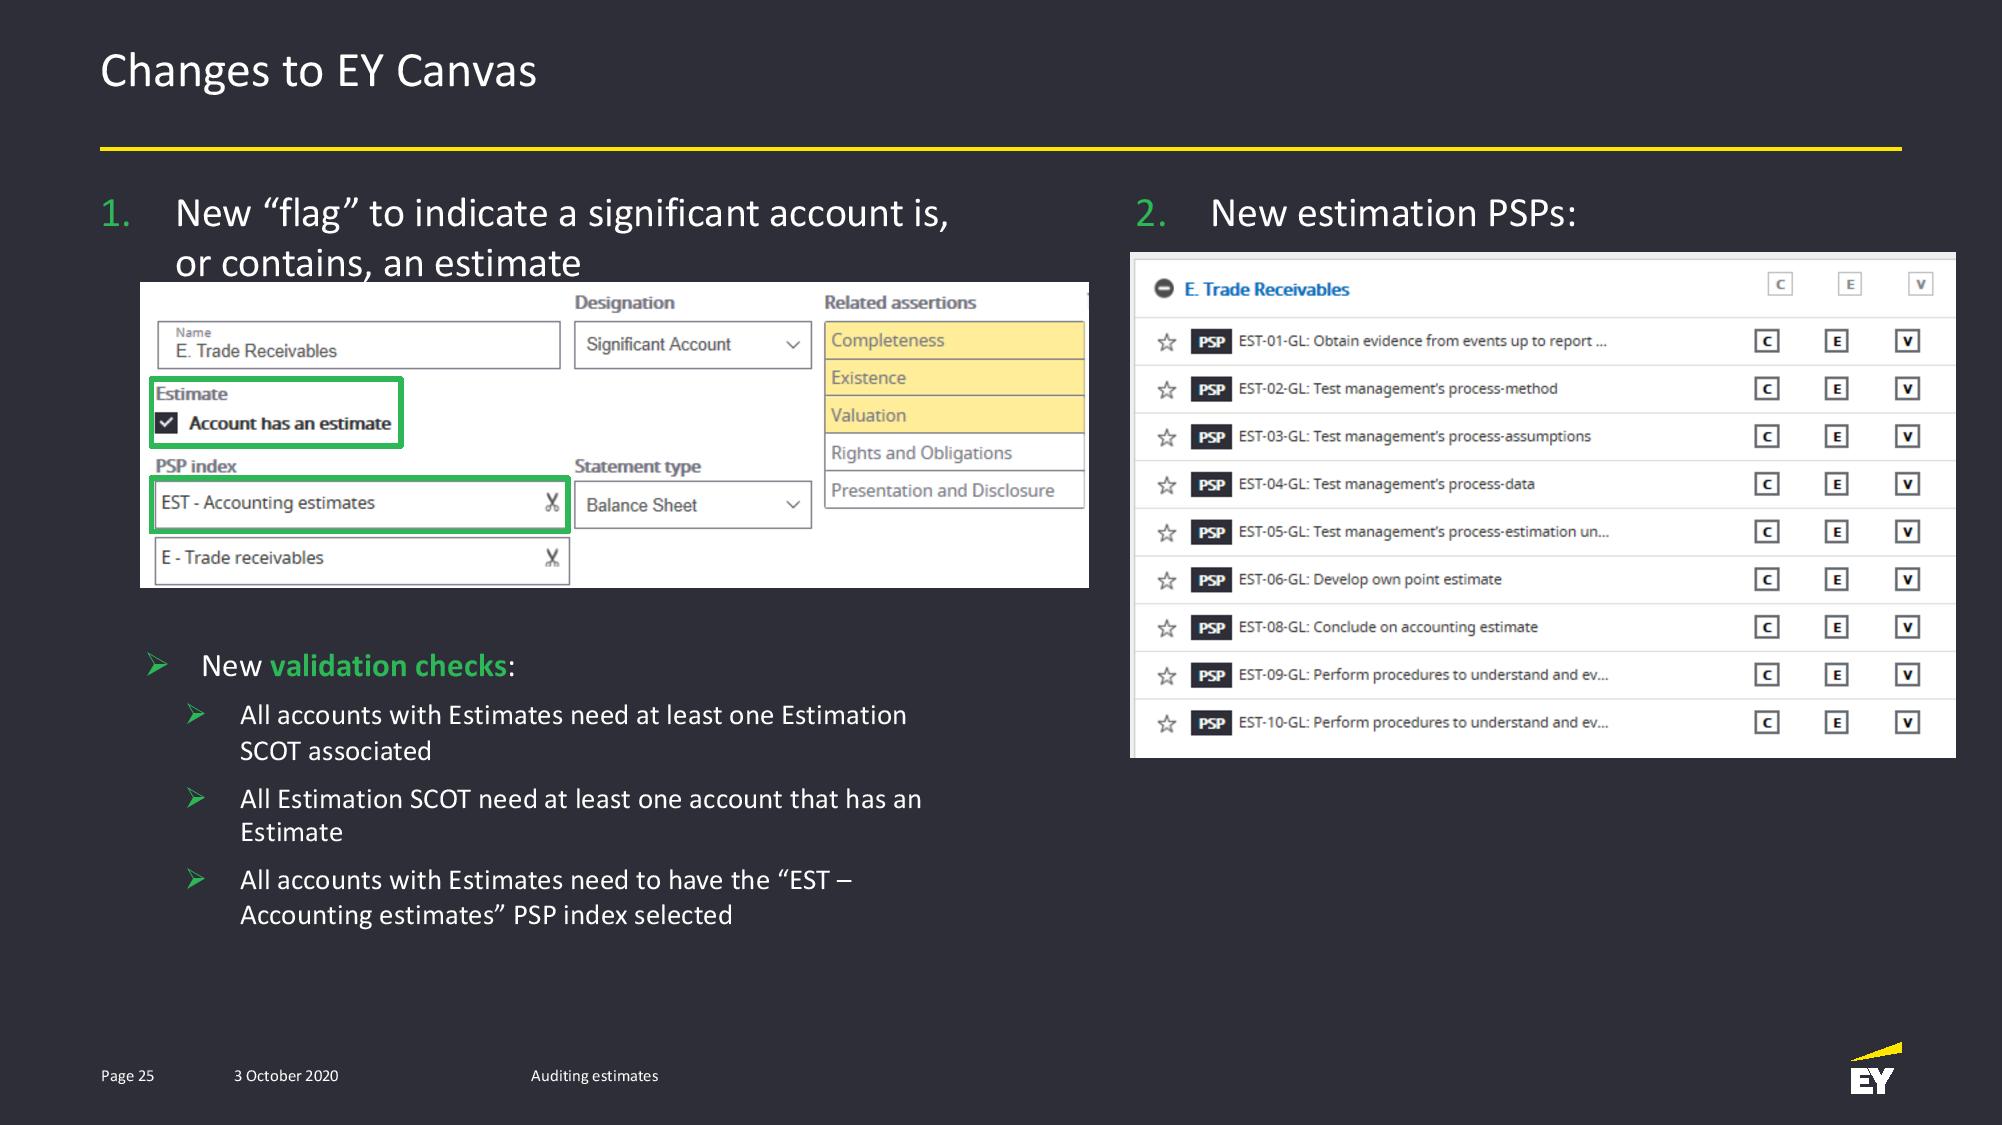The height and width of the screenshot is (1125, 2002).
Task: Star the EST-02-GL procedure row
Action: pyautogui.click(x=1166, y=390)
